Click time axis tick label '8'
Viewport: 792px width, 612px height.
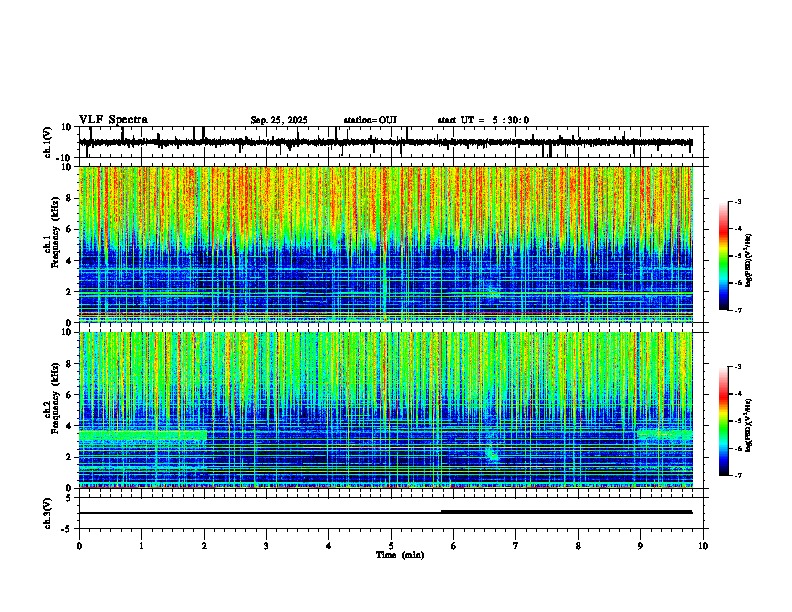tap(578, 545)
